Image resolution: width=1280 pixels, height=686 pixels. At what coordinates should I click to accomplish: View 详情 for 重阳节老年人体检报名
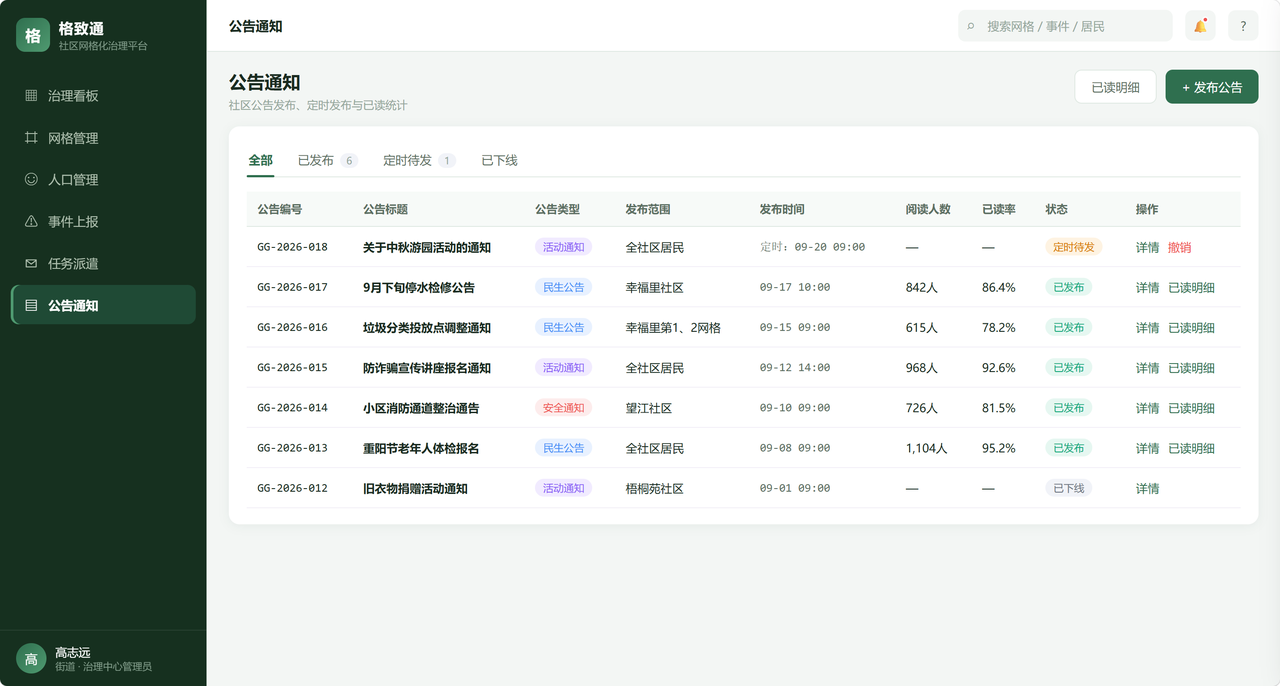pos(1148,448)
